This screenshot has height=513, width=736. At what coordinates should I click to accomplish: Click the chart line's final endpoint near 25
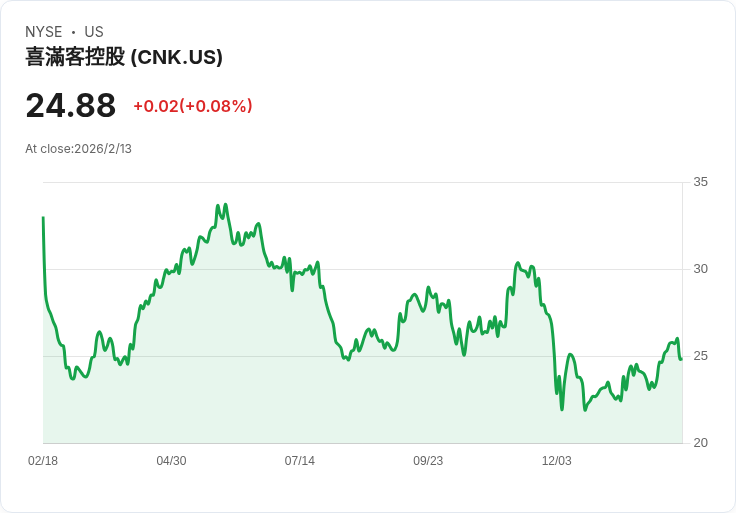click(681, 359)
